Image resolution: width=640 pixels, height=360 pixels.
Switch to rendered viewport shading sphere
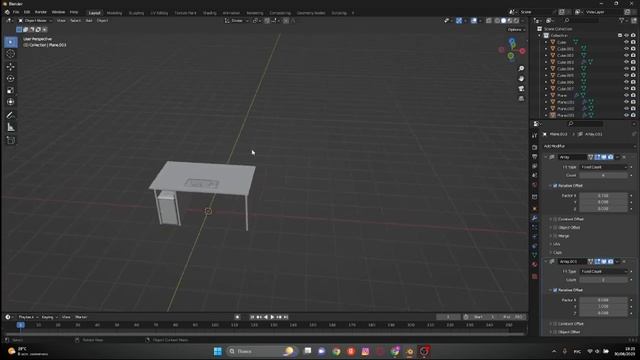coord(517,20)
